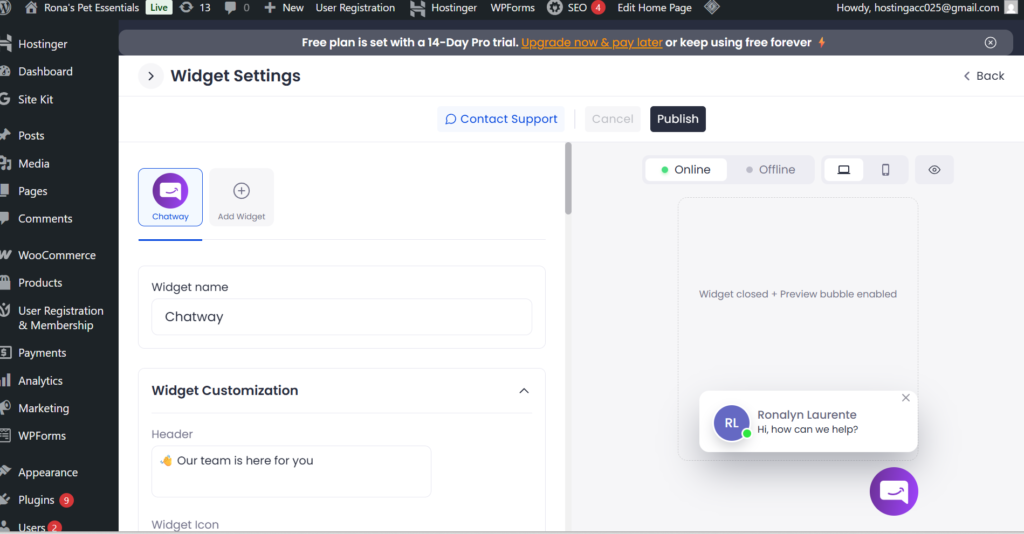The height and width of the screenshot is (534, 1024).
Task: Switch preview to mobile device icon
Action: [x=885, y=170]
